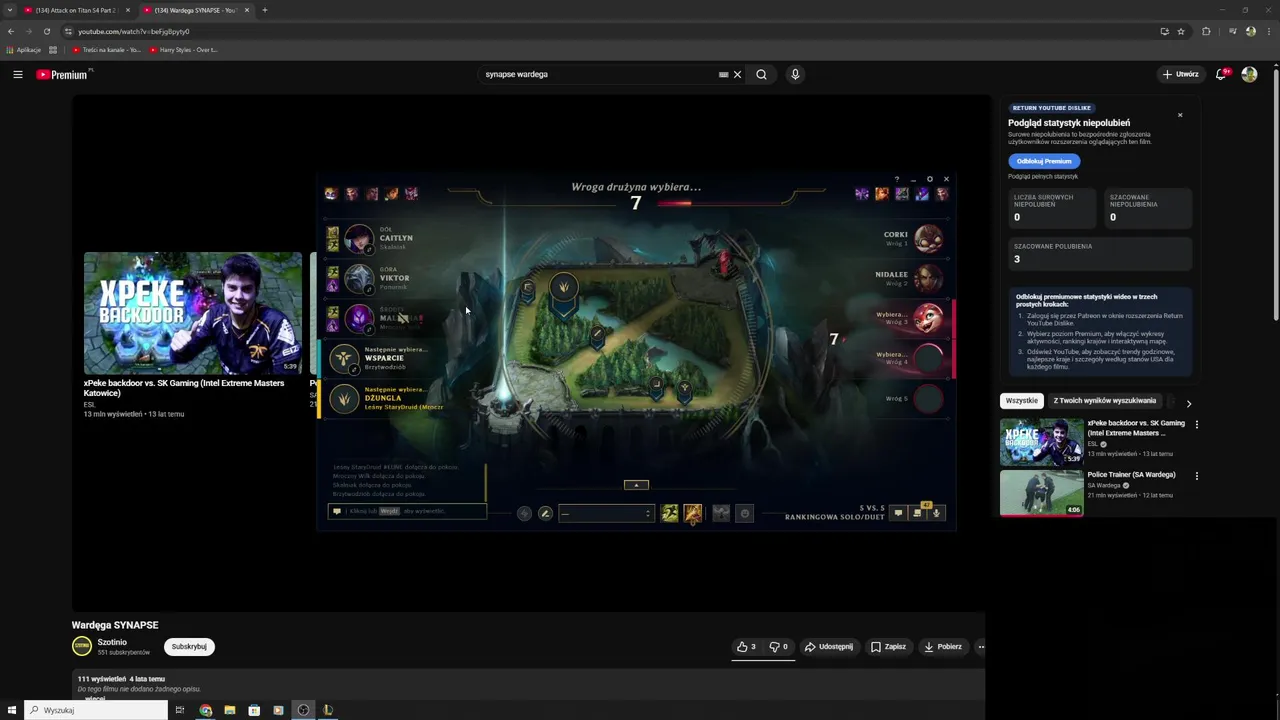Open options for xPeke backdoor sidebar video

pyautogui.click(x=1196, y=424)
